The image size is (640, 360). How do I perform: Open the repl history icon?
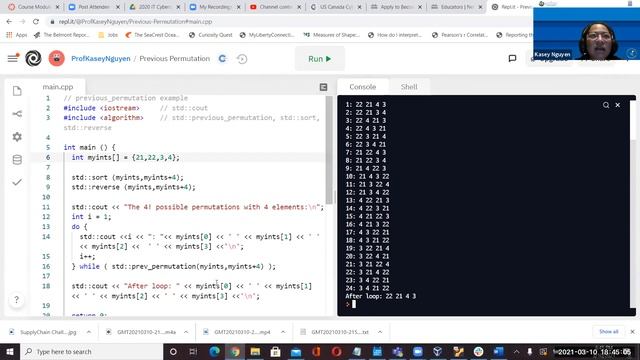tap(242, 59)
